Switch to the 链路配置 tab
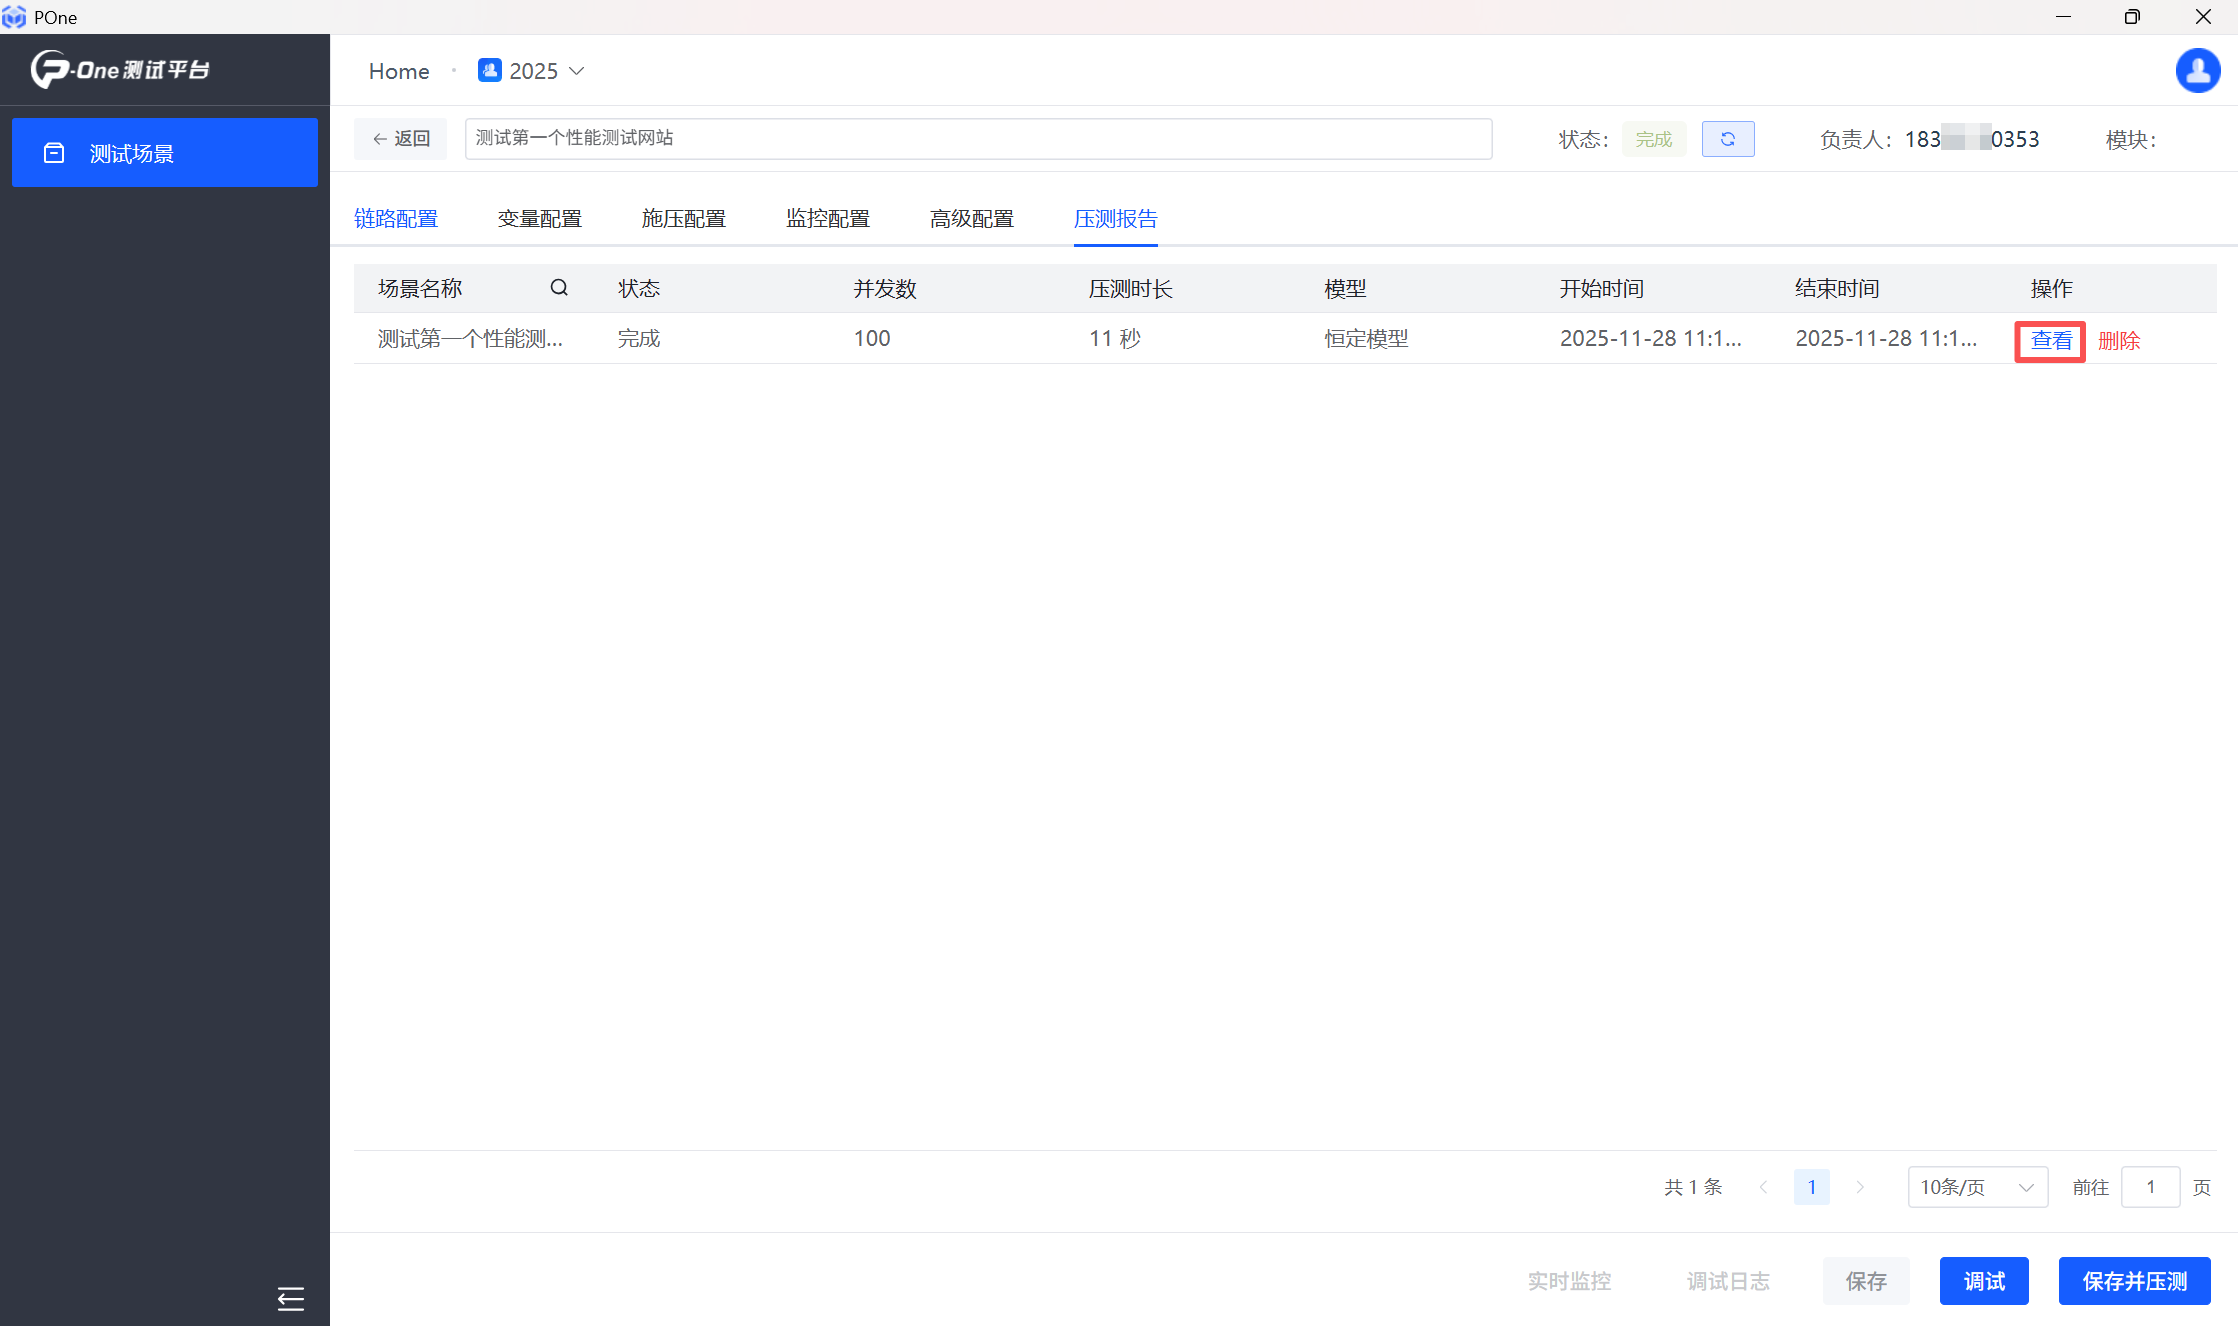This screenshot has height=1326, width=2238. pos(396,218)
